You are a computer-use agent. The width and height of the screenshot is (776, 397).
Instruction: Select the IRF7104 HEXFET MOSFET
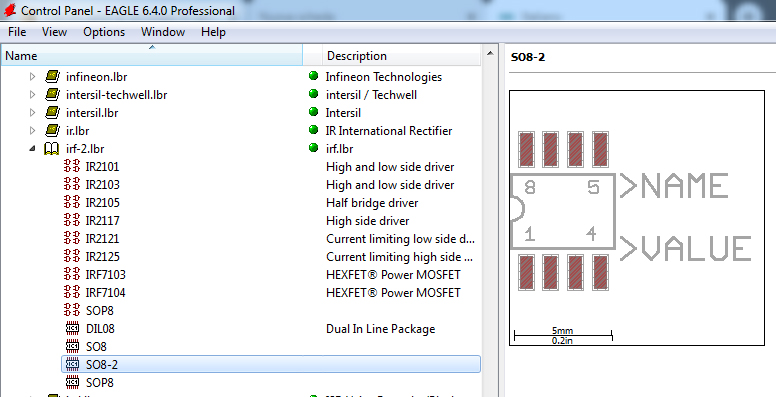click(270, 293)
